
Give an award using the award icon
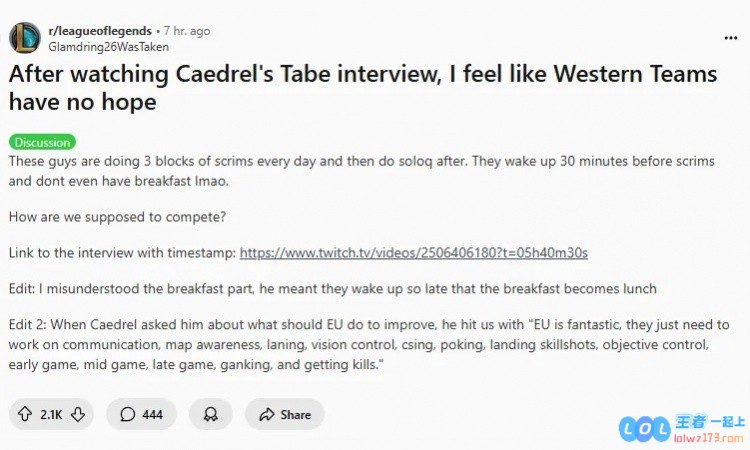coord(210,414)
